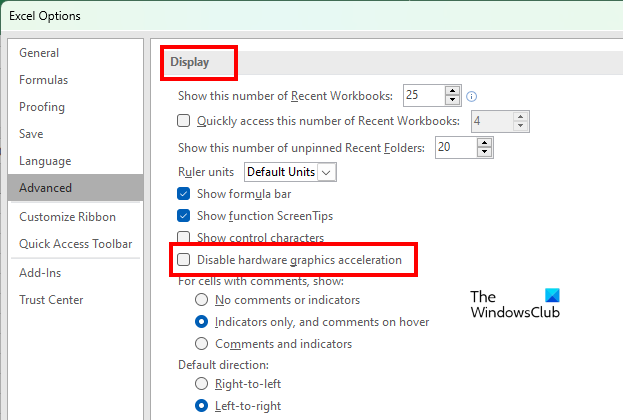This screenshot has height=420, width=623.
Task: Select Comments and indicators option
Action: point(201,343)
